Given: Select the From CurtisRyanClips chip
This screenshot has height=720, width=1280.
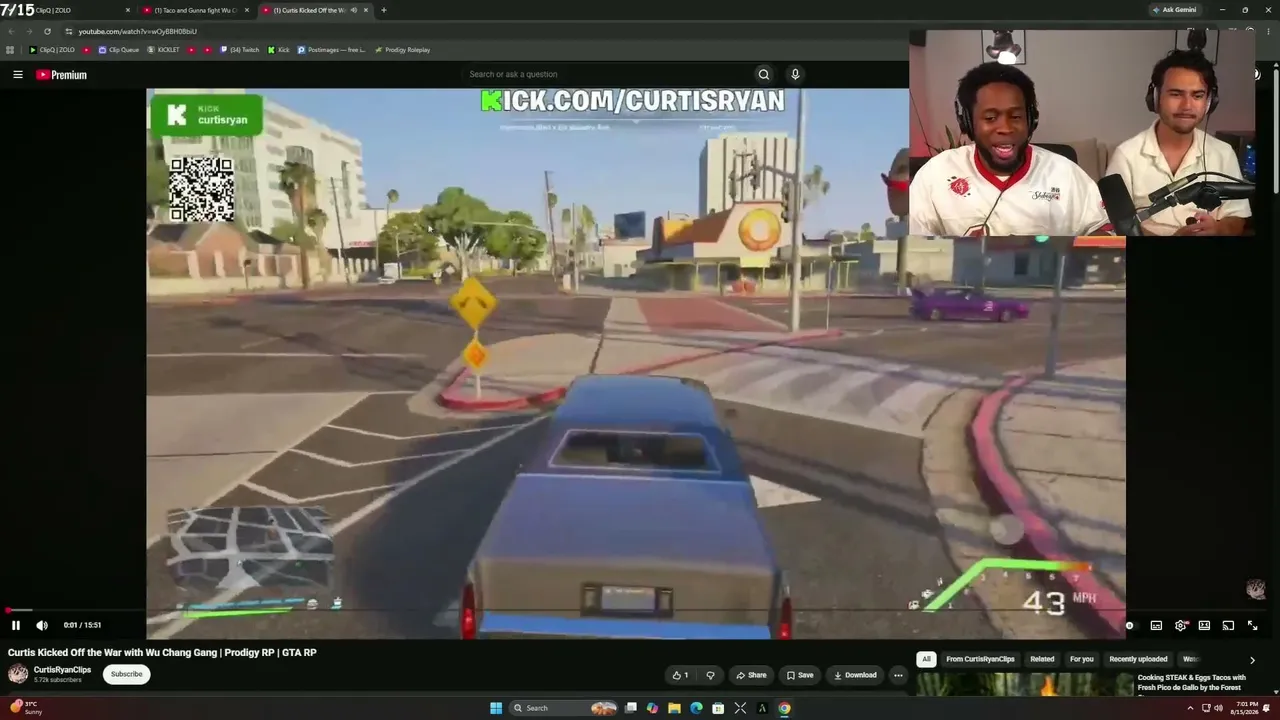Looking at the screenshot, I should pos(980,659).
